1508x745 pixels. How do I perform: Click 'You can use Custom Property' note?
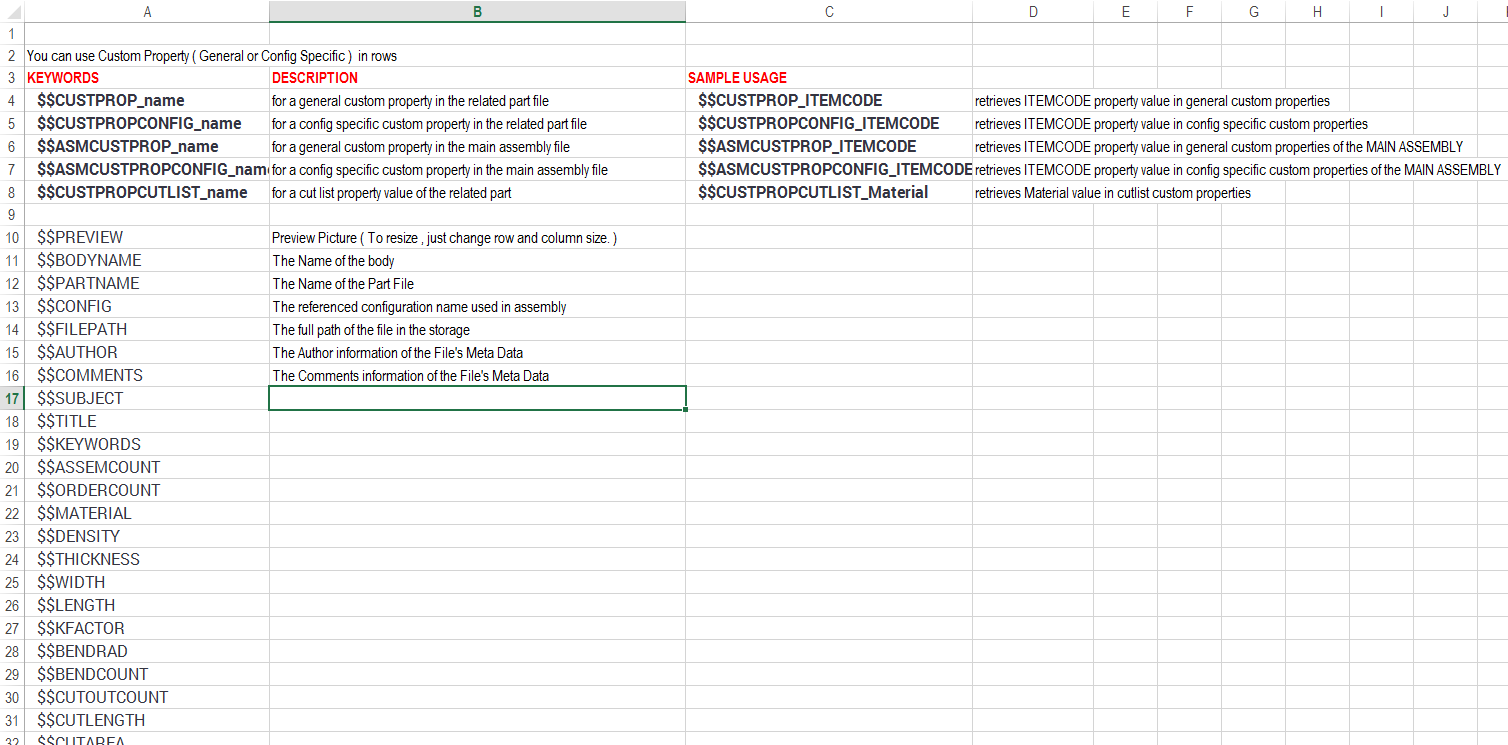pos(212,56)
